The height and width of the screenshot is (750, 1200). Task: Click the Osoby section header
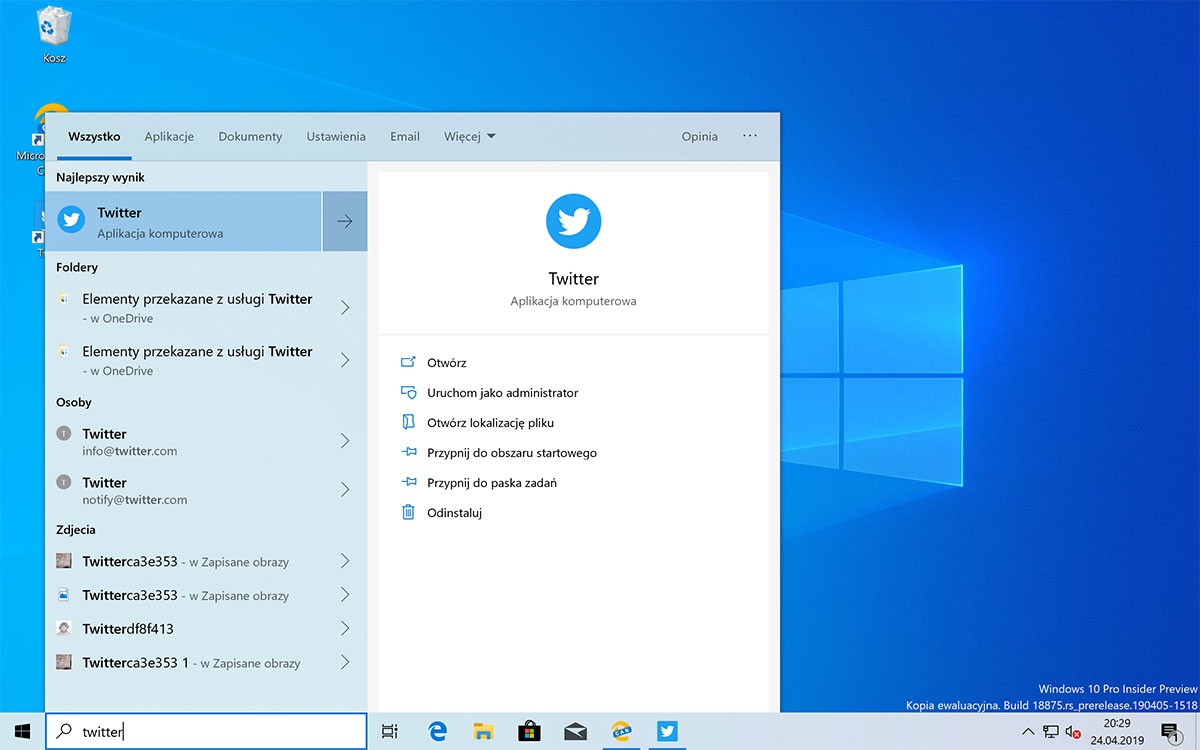click(74, 402)
